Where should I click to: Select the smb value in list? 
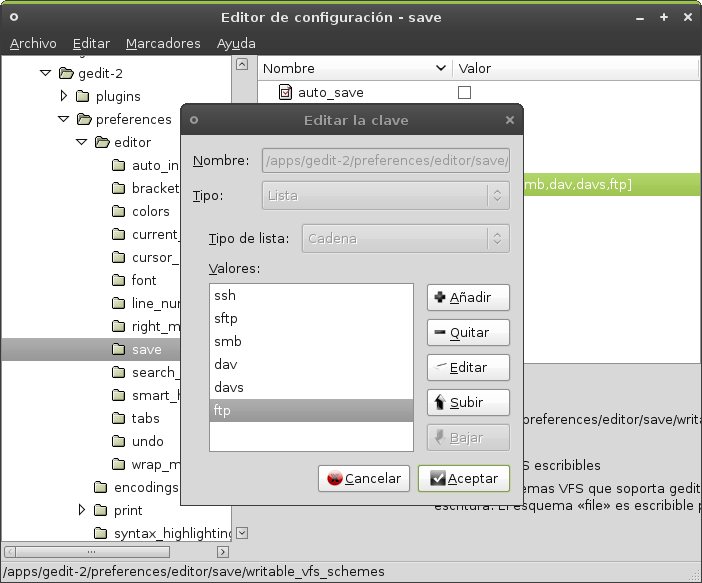tap(311, 341)
